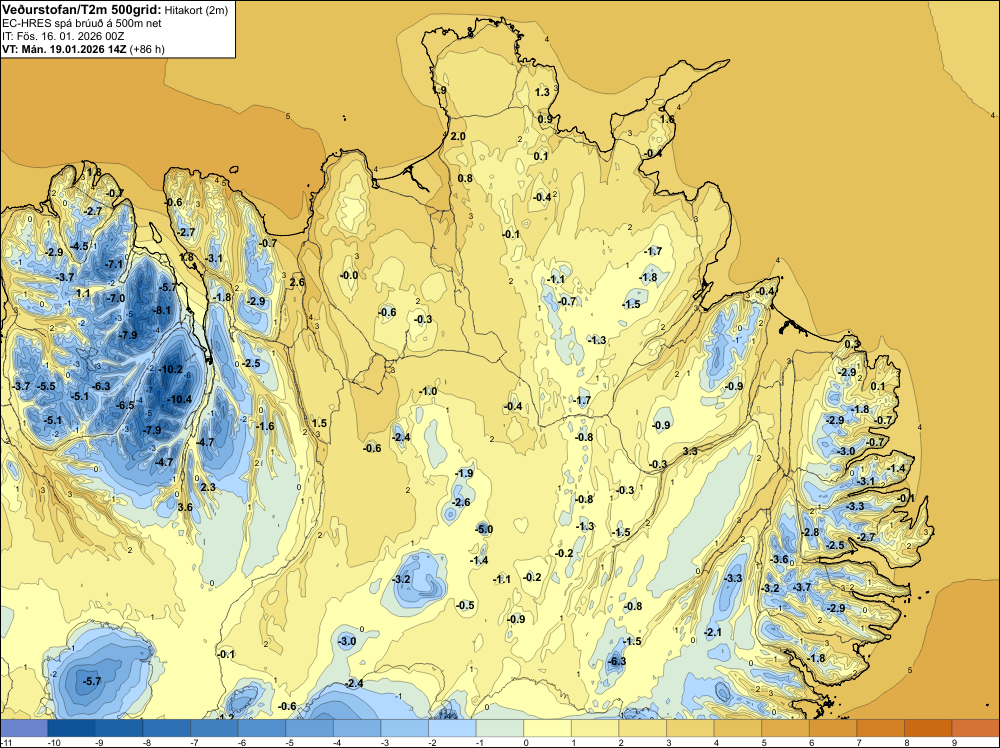Click the -5.5 temperature value

pyautogui.click(x=46, y=386)
